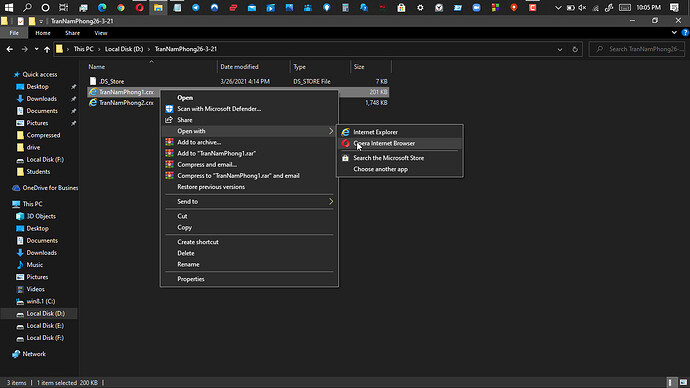
Task: Launch Opera from the taskbar
Action: click(x=139, y=7)
